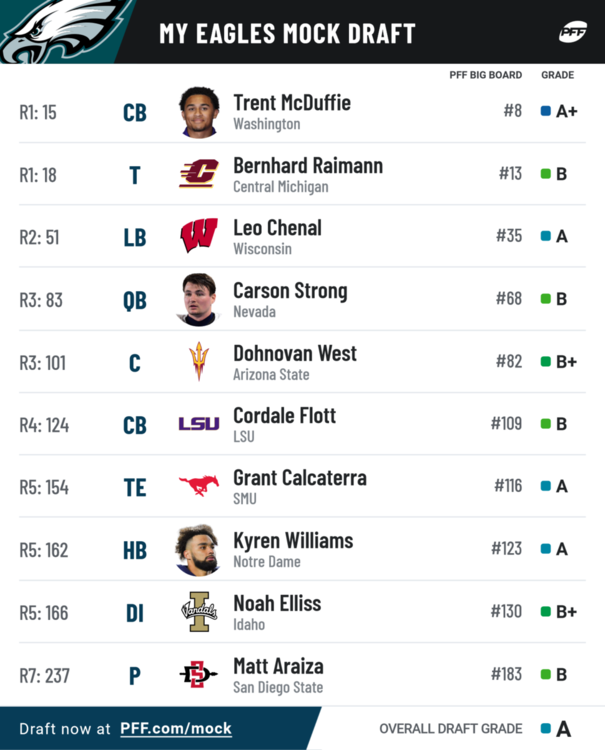Select player name Trent McDuffie

click(x=292, y=102)
